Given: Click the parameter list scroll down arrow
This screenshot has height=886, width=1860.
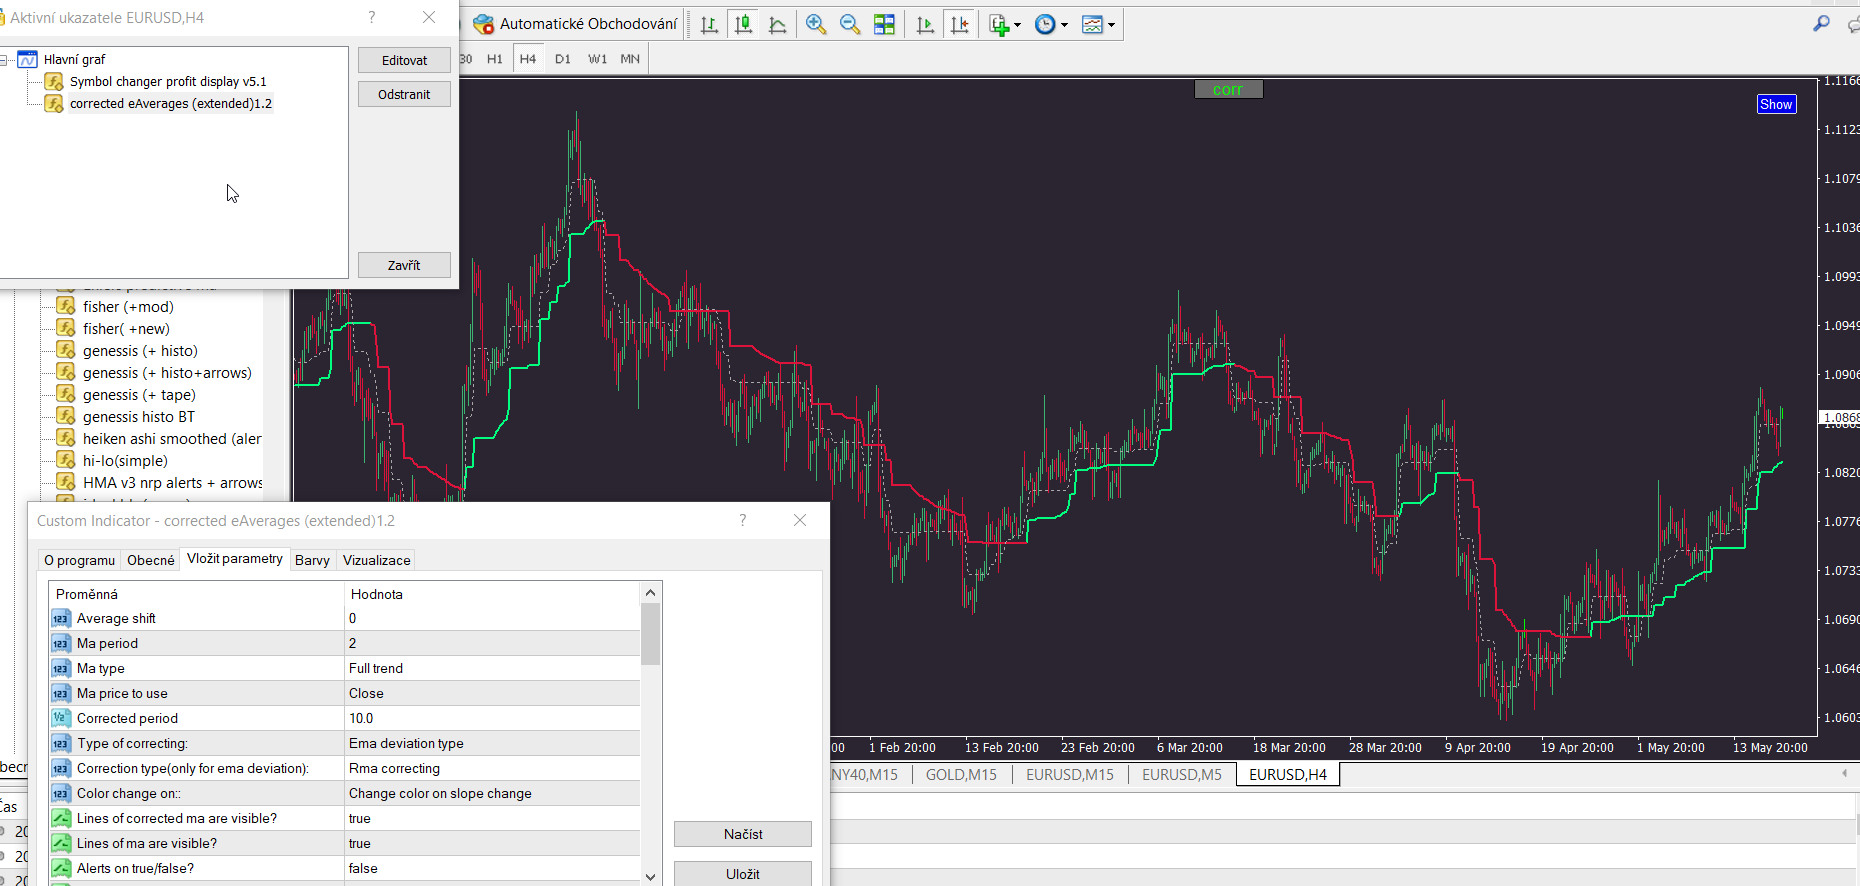Looking at the screenshot, I should coord(650,877).
